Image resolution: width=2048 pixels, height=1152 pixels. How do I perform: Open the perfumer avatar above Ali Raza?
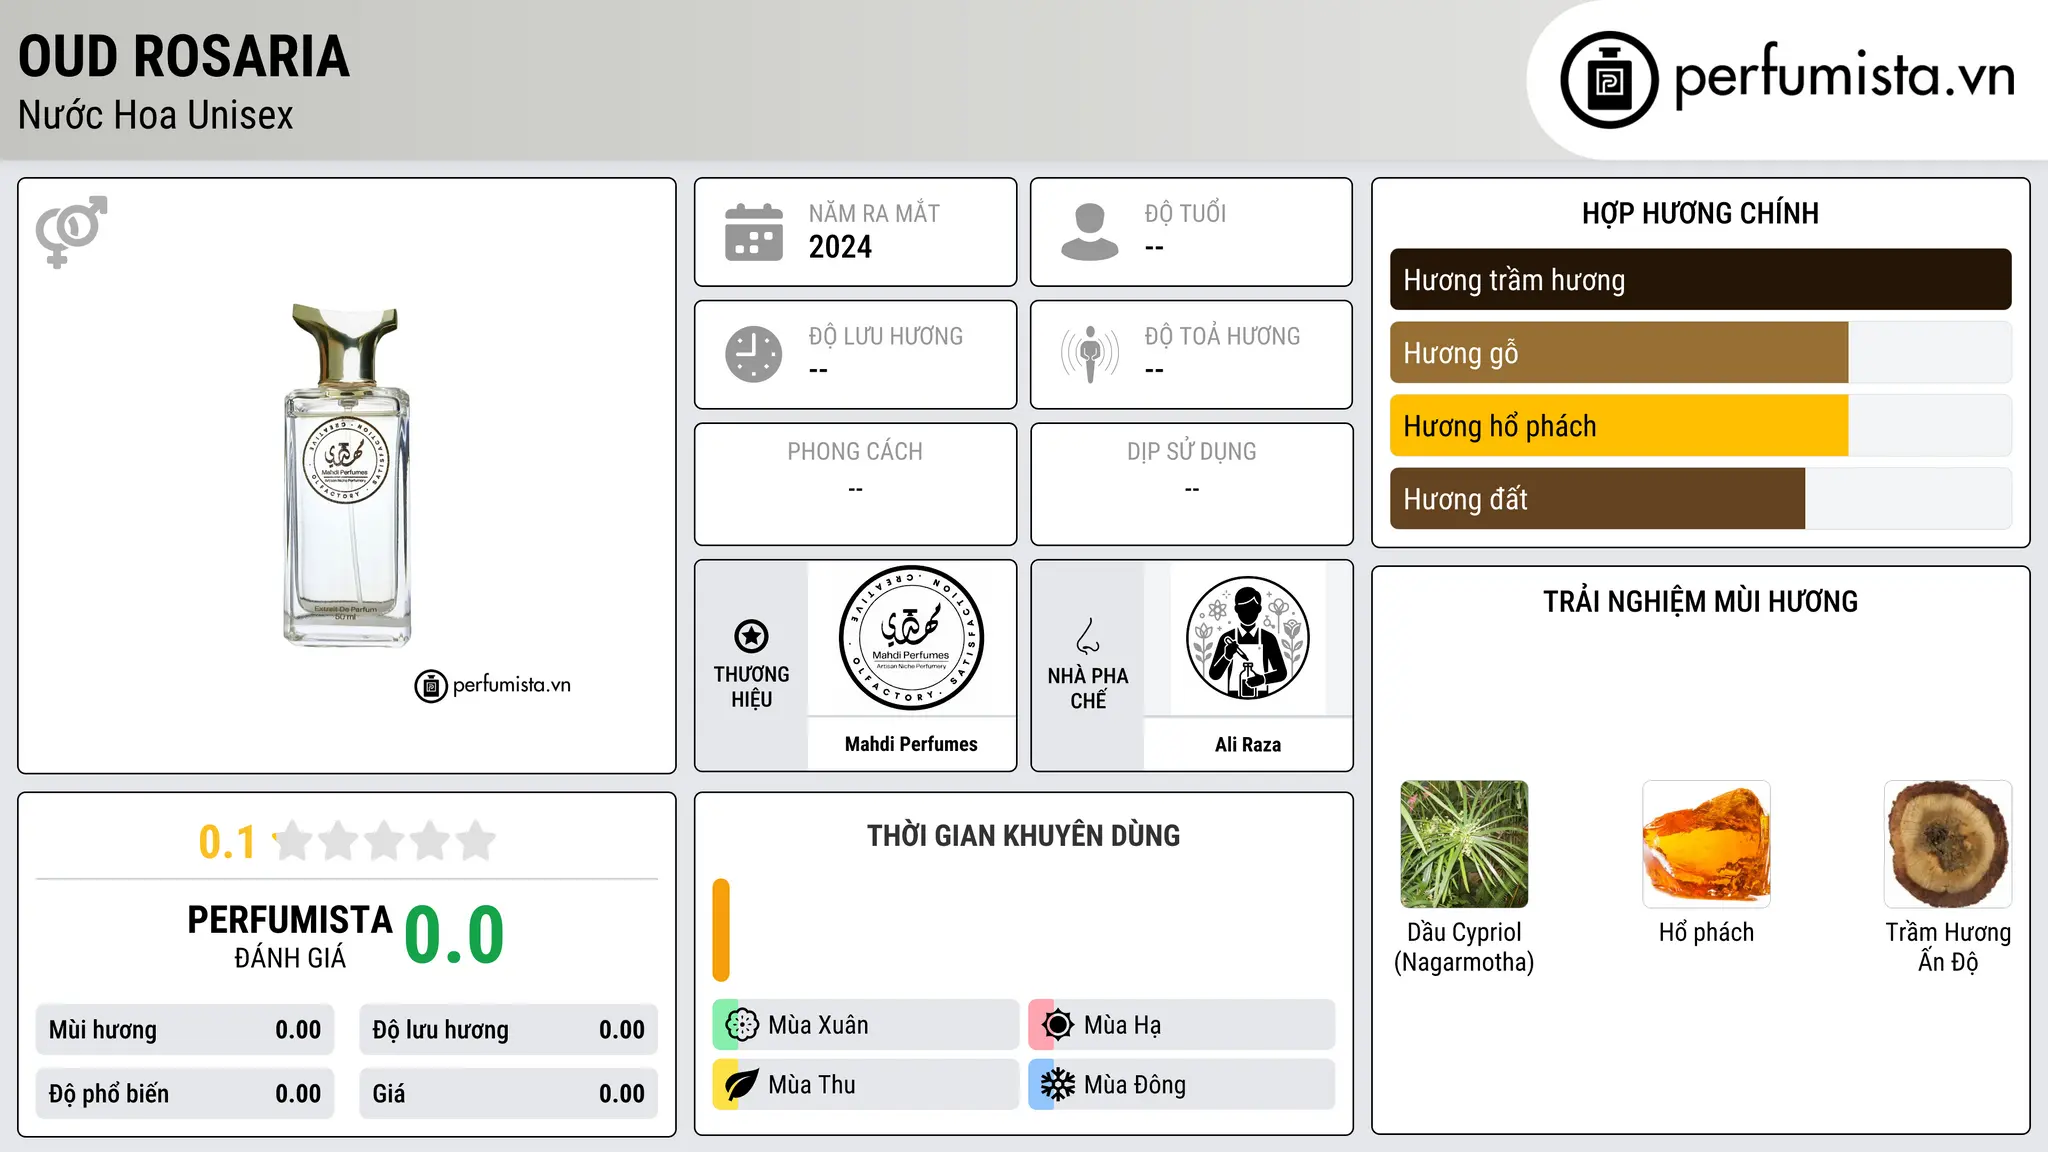coord(1247,638)
